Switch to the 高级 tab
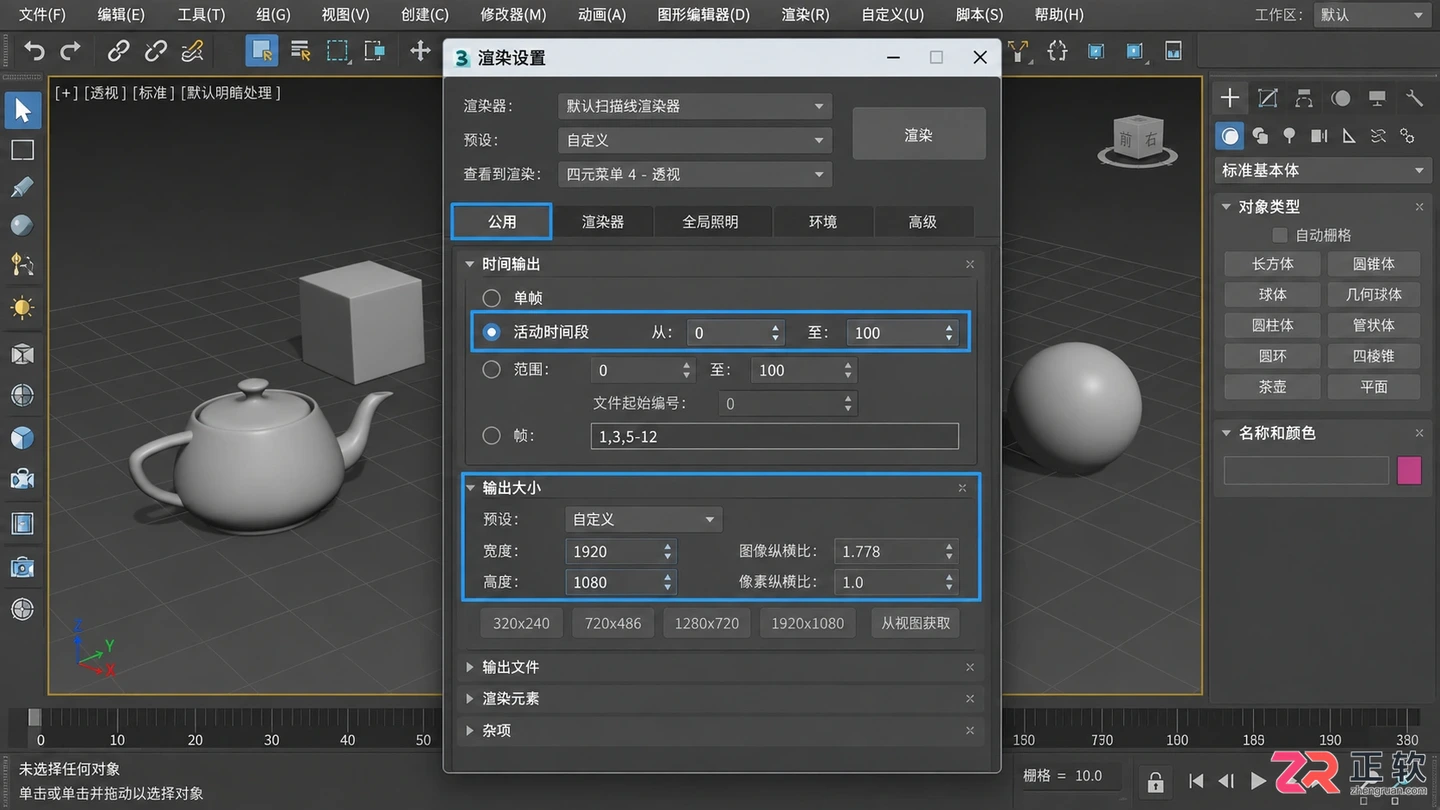 (923, 222)
